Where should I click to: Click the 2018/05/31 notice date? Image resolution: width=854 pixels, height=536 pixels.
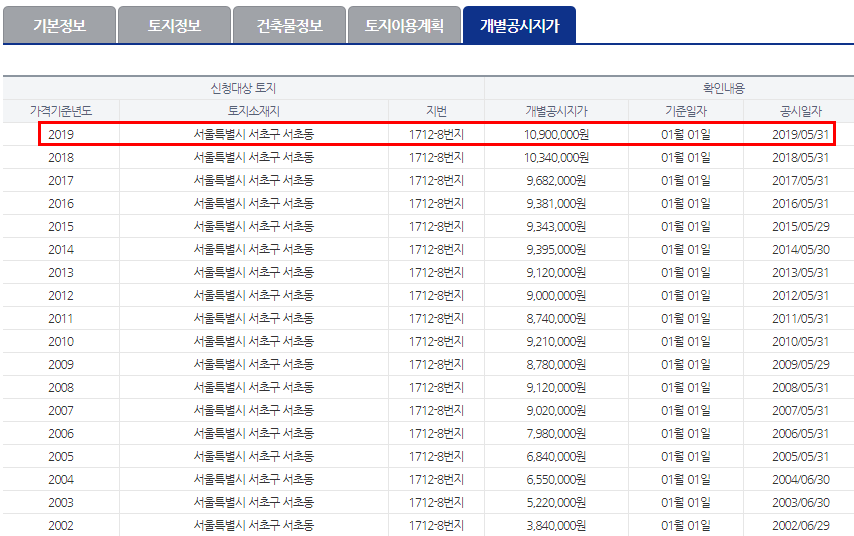(801, 157)
